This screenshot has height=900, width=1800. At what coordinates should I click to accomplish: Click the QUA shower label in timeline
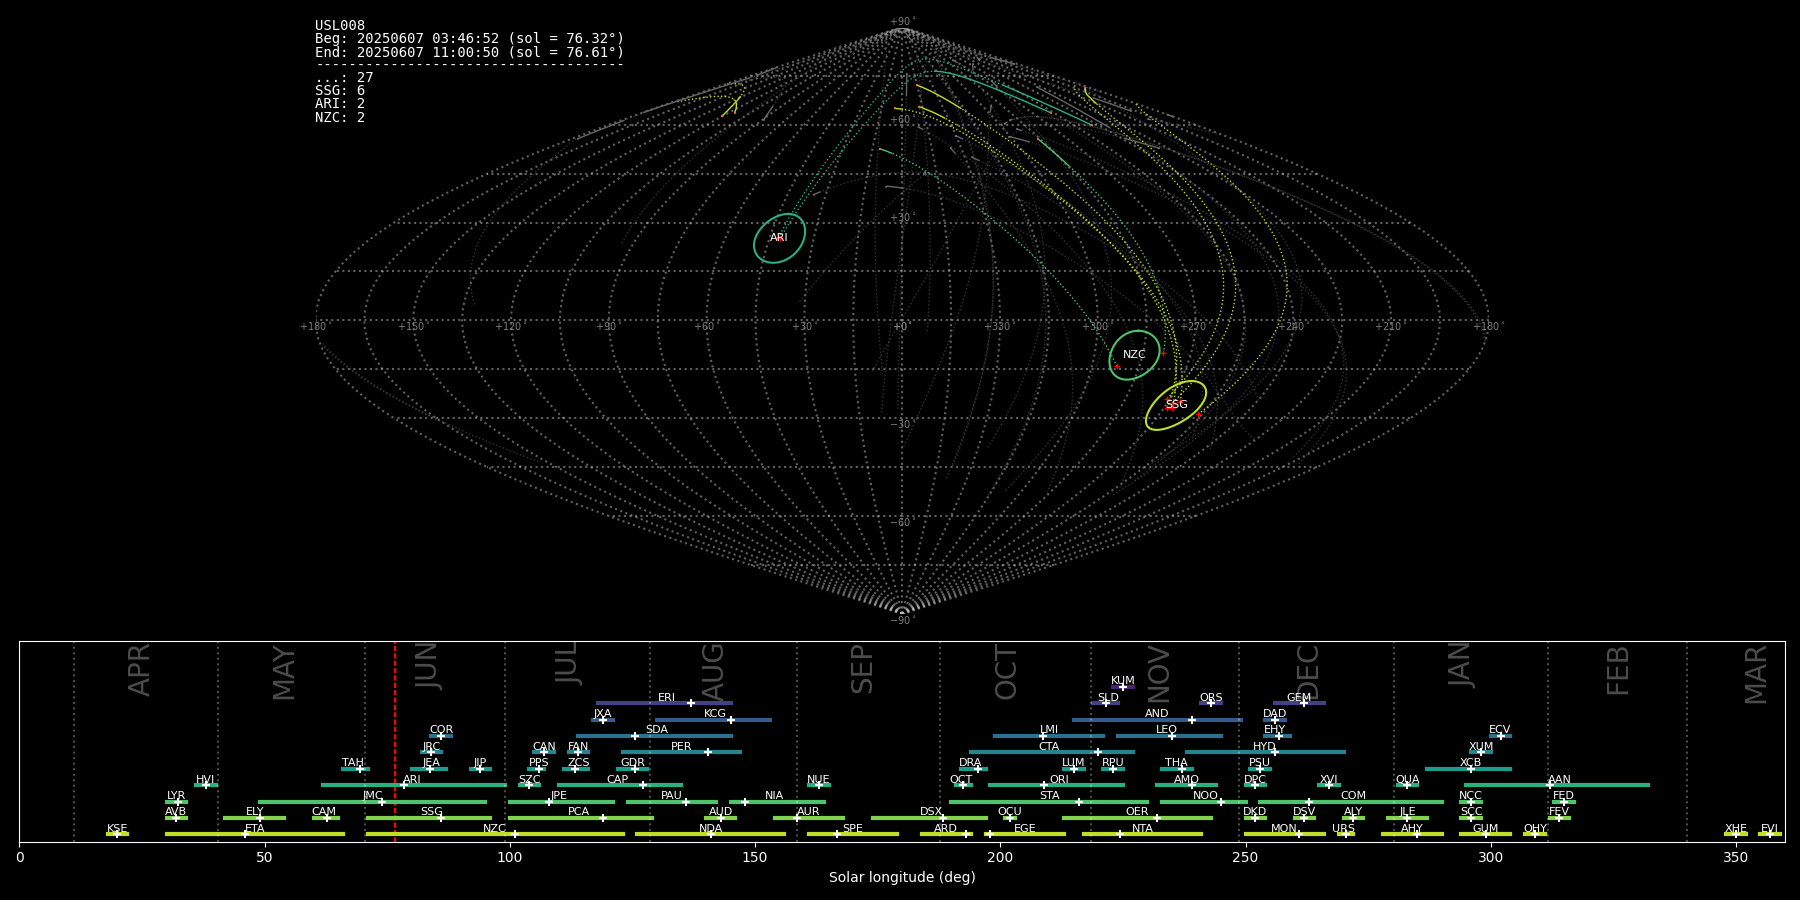(1407, 780)
